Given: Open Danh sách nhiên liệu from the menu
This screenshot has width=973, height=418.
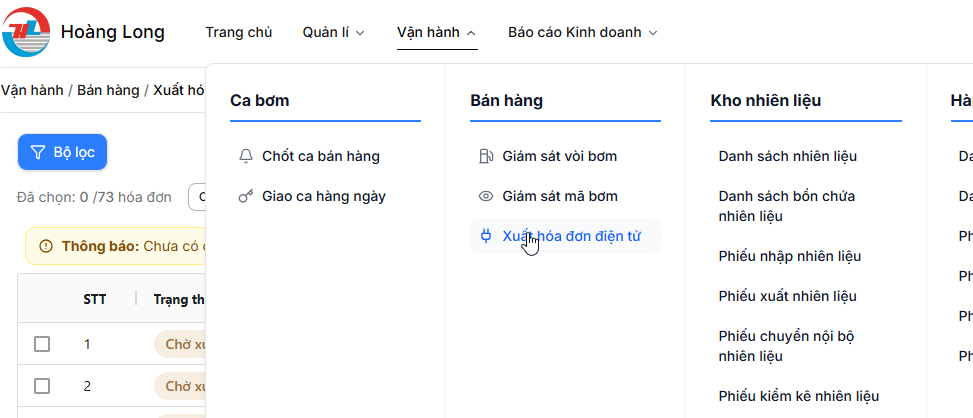Looking at the screenshot, I should [x=787, y=156].
